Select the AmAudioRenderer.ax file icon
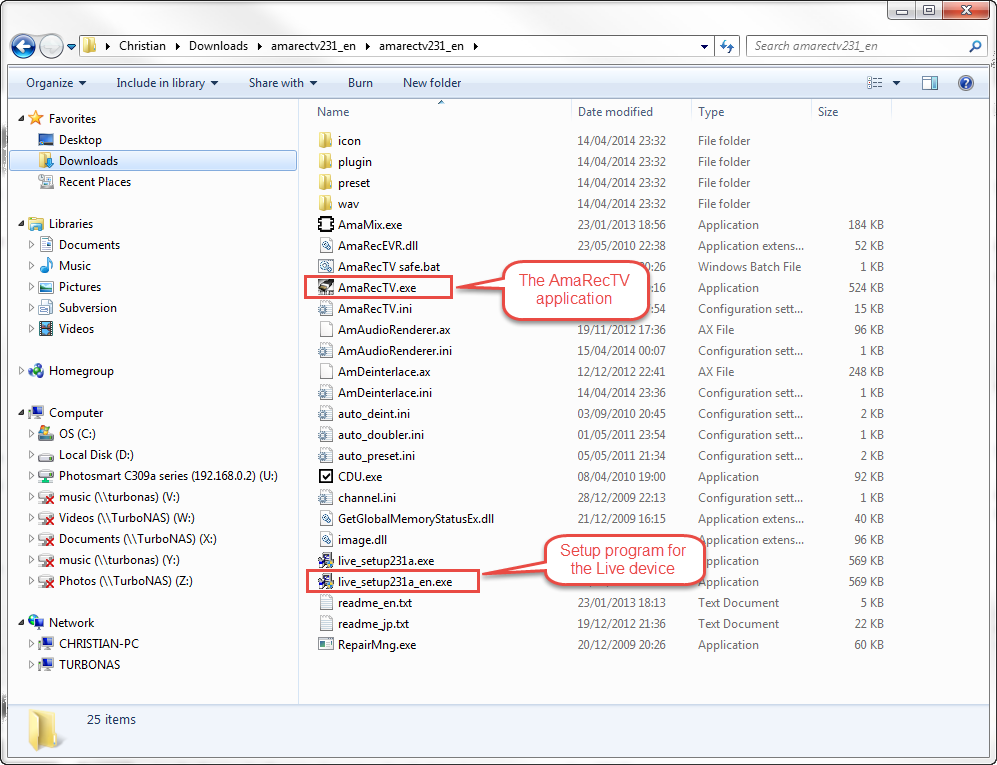The image size is (997, 765). [x=326, y=329]
